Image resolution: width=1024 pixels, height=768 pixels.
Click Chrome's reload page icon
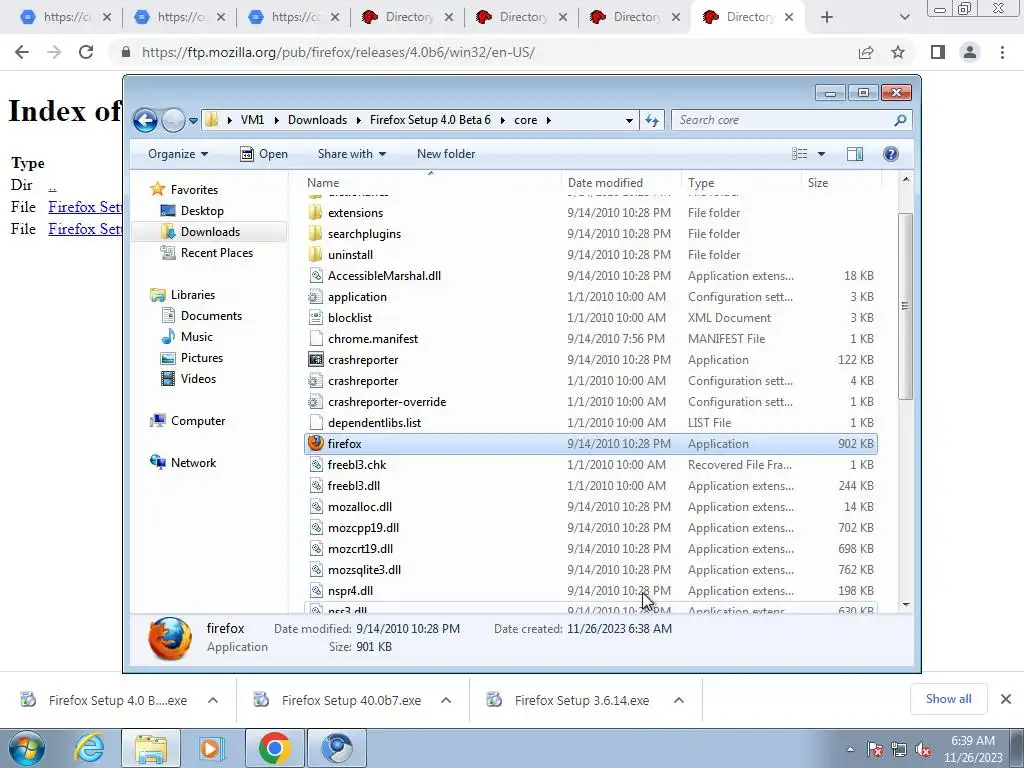pos(86,52)
